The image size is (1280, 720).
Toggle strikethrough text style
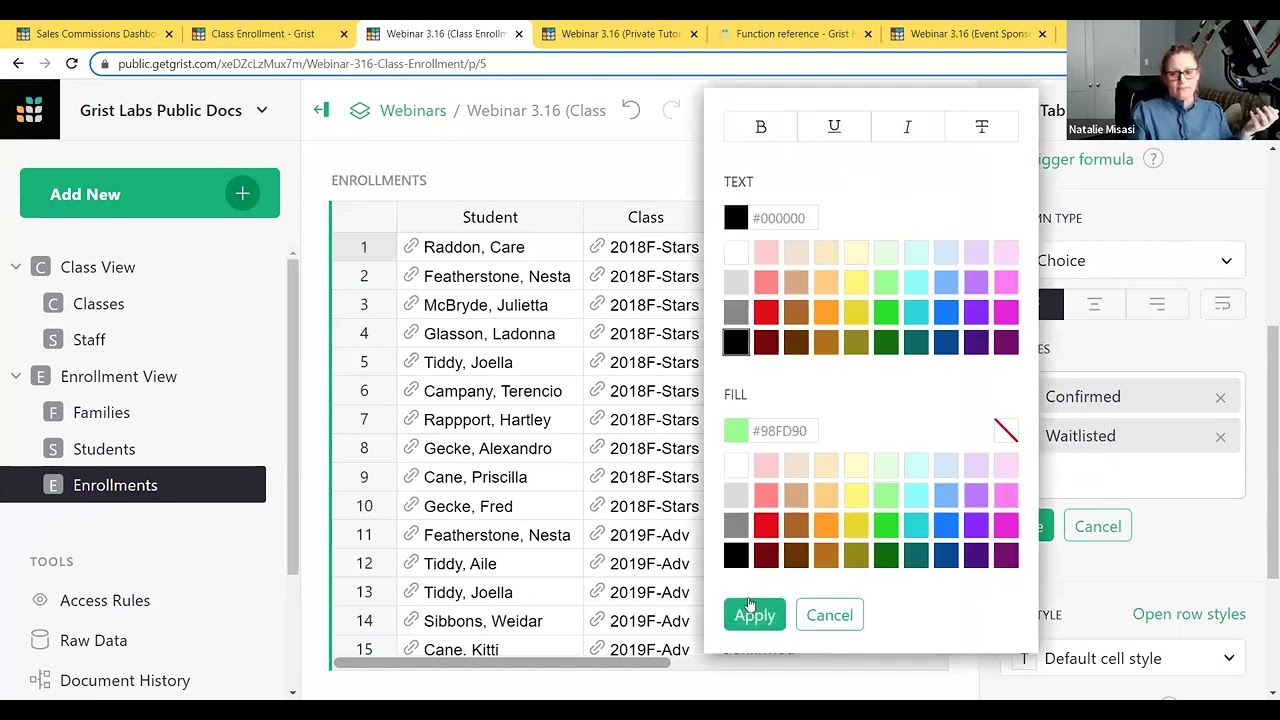click(x=981, y=127)
